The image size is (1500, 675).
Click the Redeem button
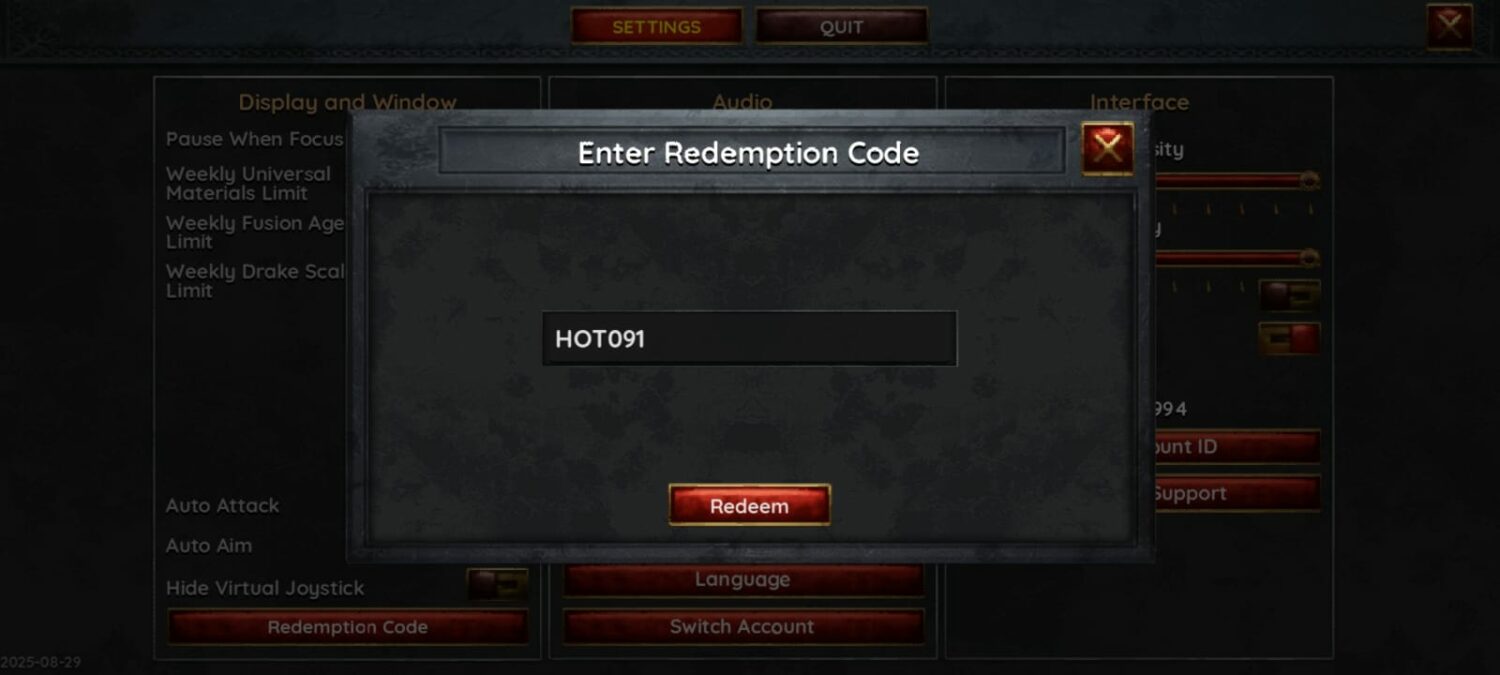pos(749,505)
